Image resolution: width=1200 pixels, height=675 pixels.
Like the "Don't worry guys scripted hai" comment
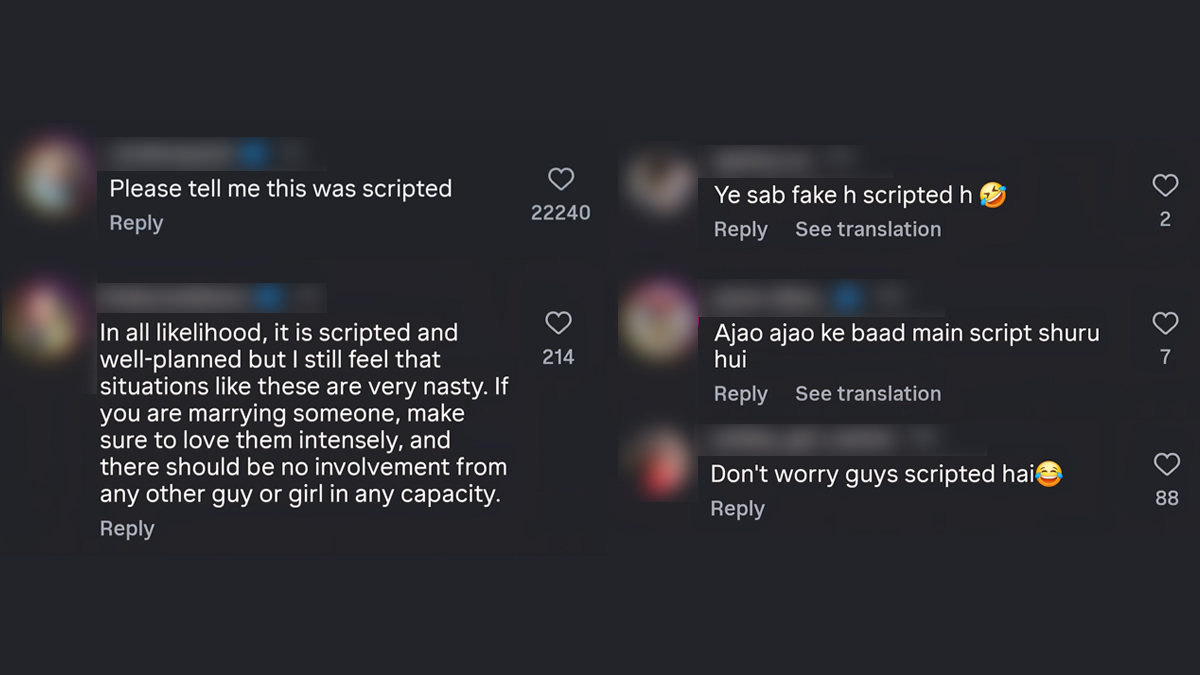(1166, 464)
